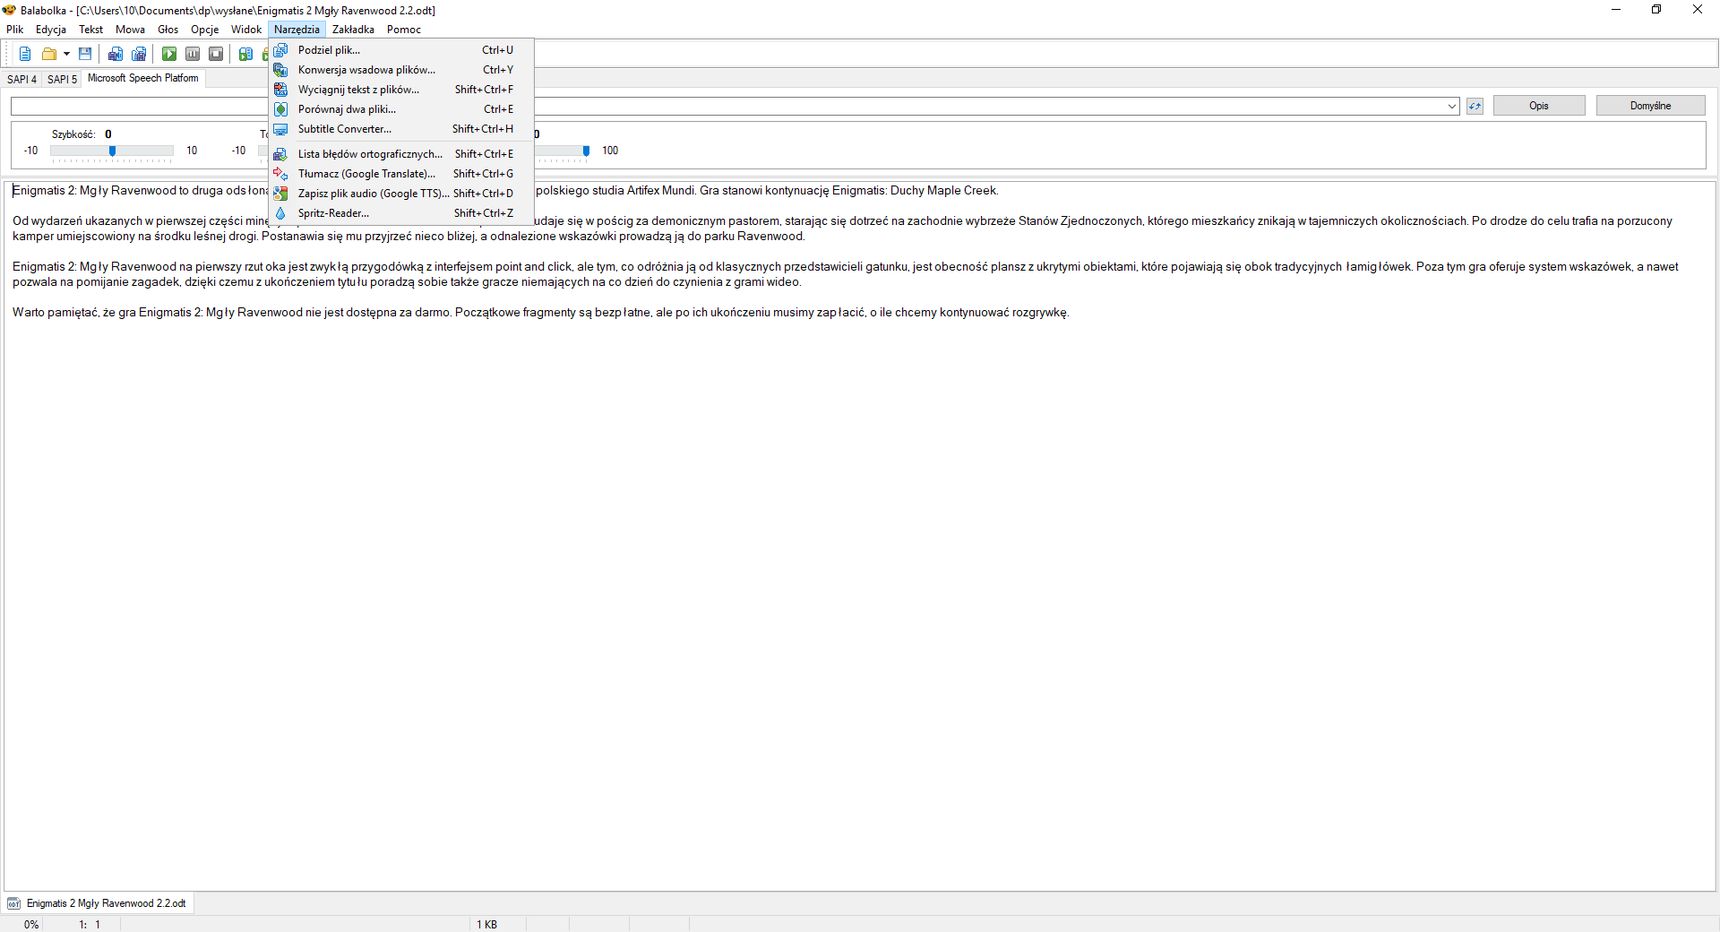Click the Google TTS colored icon
Viewport: 1720px width, 932px height.
tap(281, 193)
